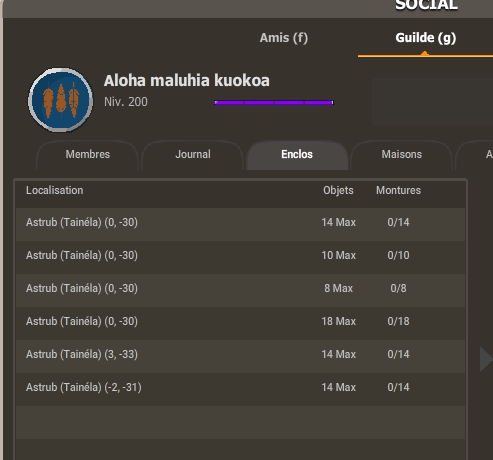Screen dimensions: 493x460
Task: Select the Astrub (Tainéla) (3, -33) paddock
Action: coord(240,354)
